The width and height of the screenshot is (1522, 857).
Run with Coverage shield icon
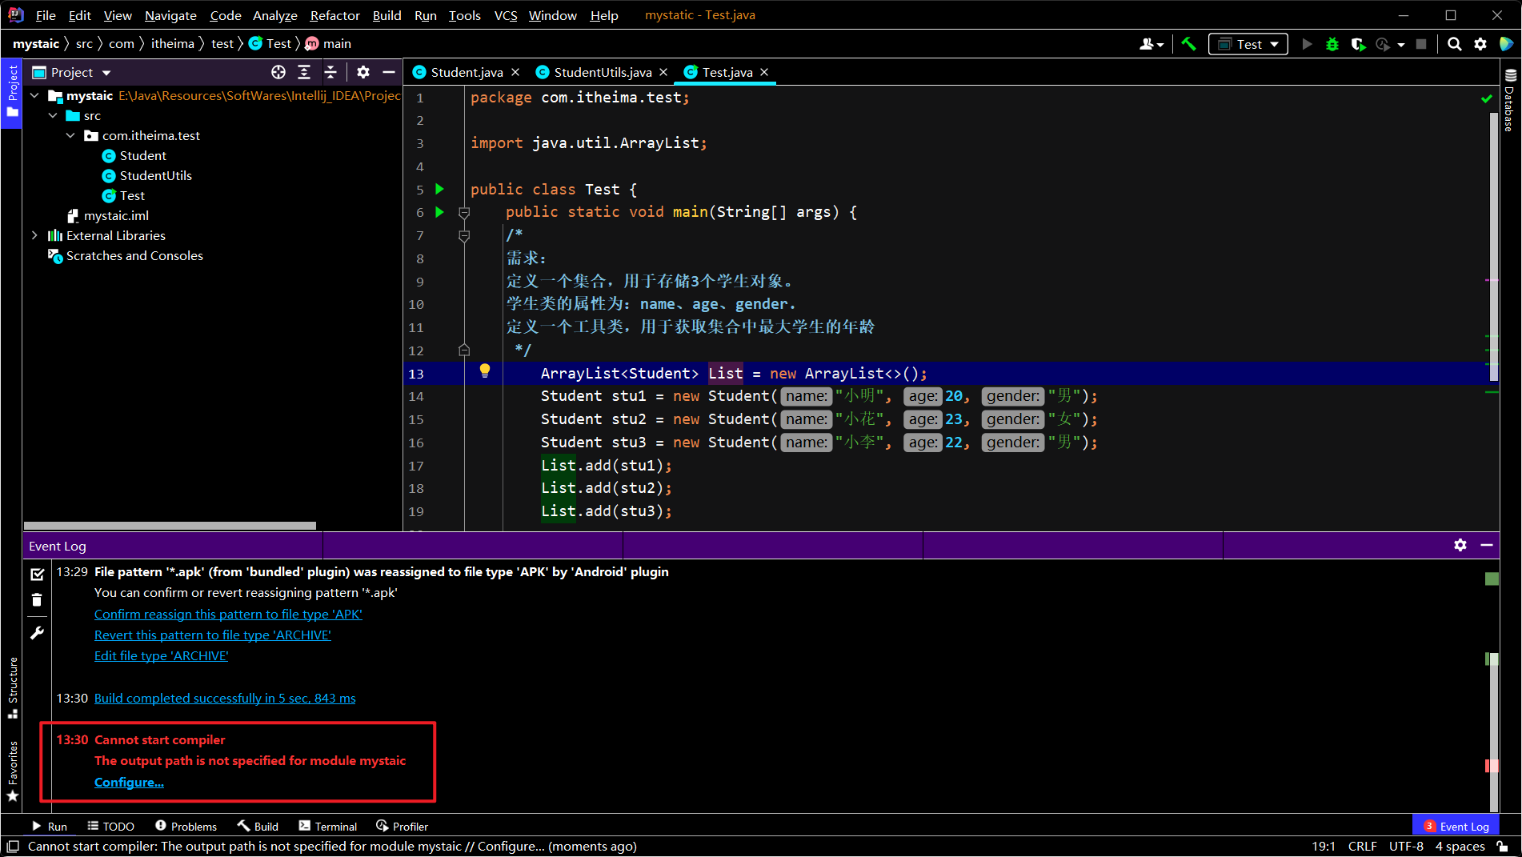coord(1358,44)
